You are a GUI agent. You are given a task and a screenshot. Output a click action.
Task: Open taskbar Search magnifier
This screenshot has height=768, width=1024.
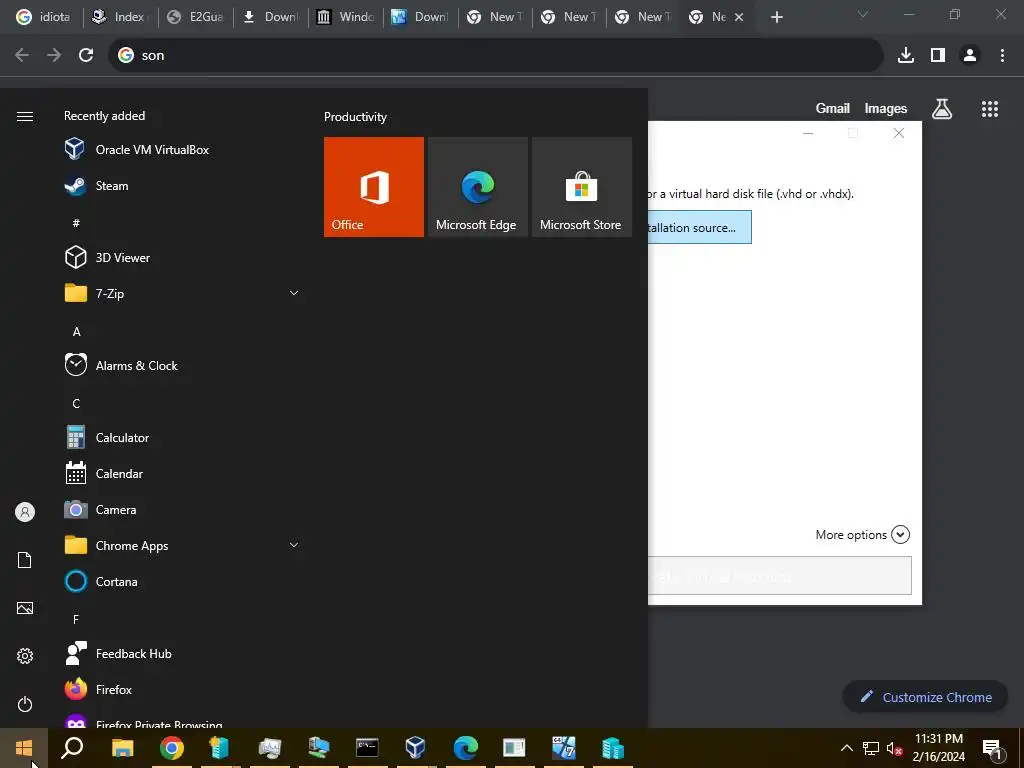(x=72, y=748)
